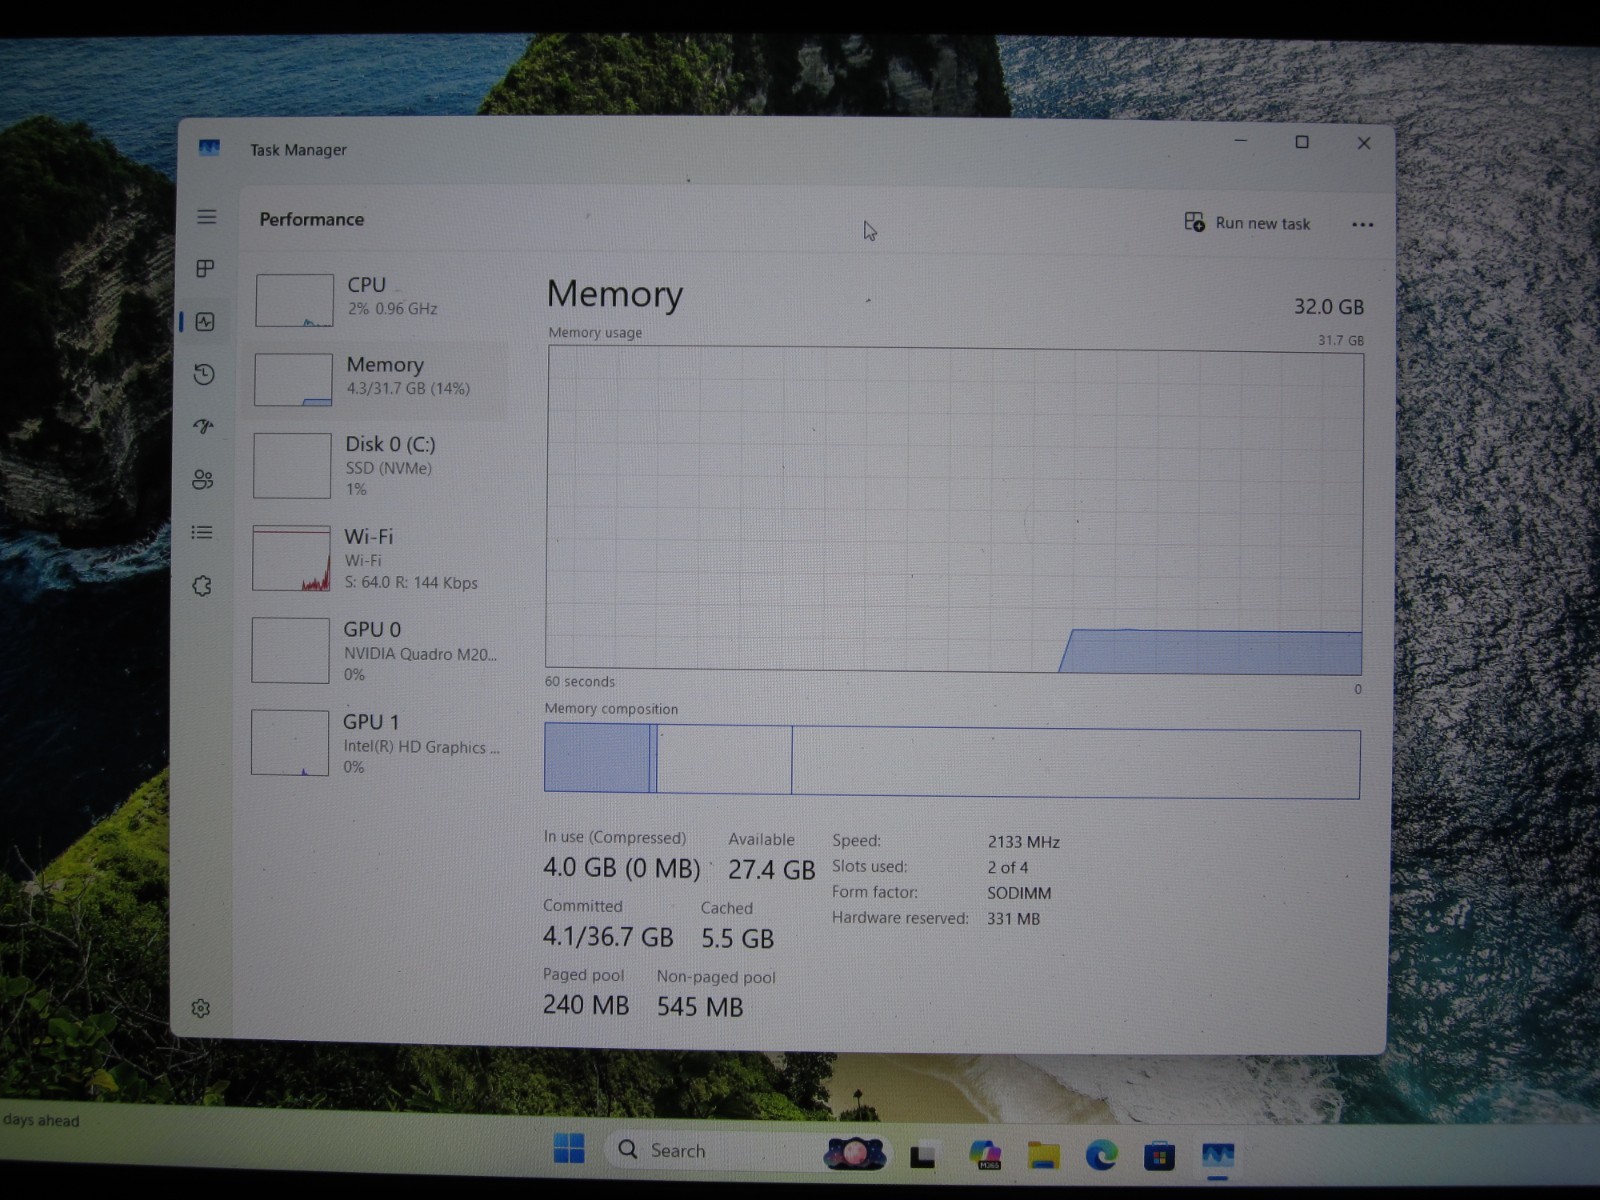Viewport: 1600px width, 1200px height.
Task: Click the CPU mini graph thumbnail
Action: click(x=294, y=300)
